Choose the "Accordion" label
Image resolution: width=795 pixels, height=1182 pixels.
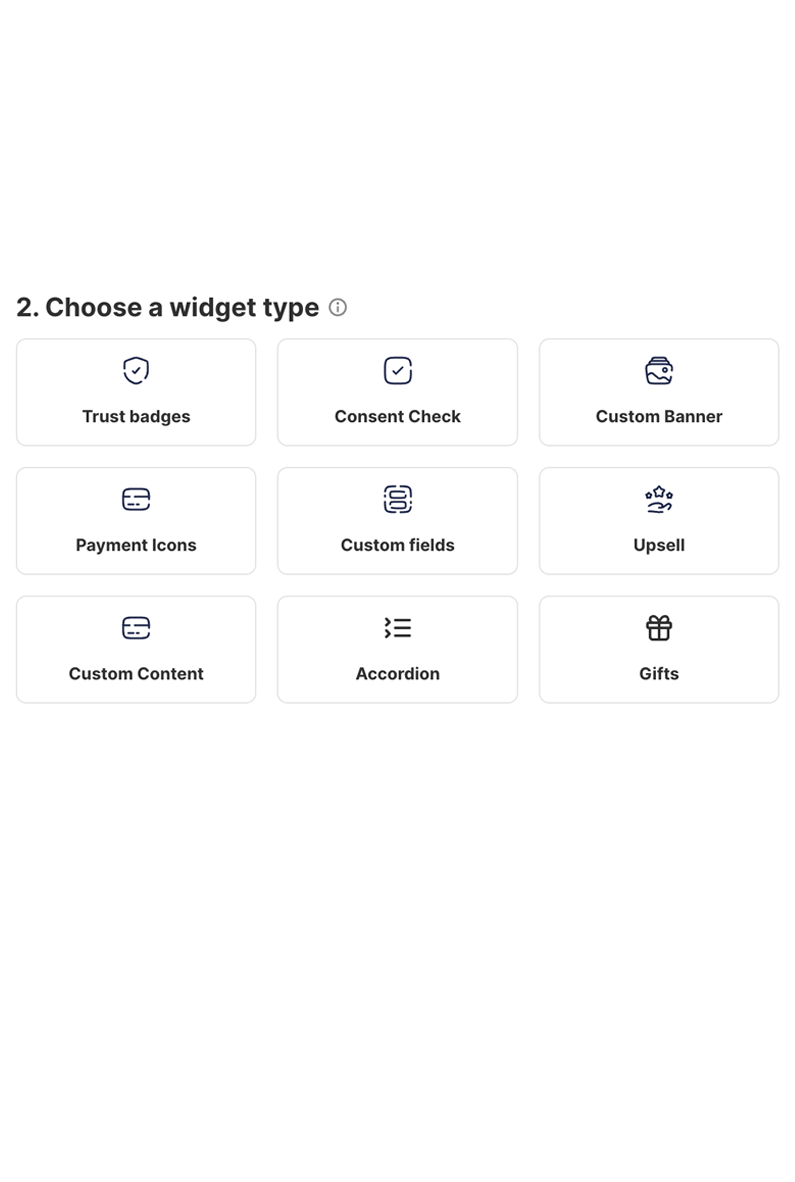pyautogui.click(x=398, y=674)
